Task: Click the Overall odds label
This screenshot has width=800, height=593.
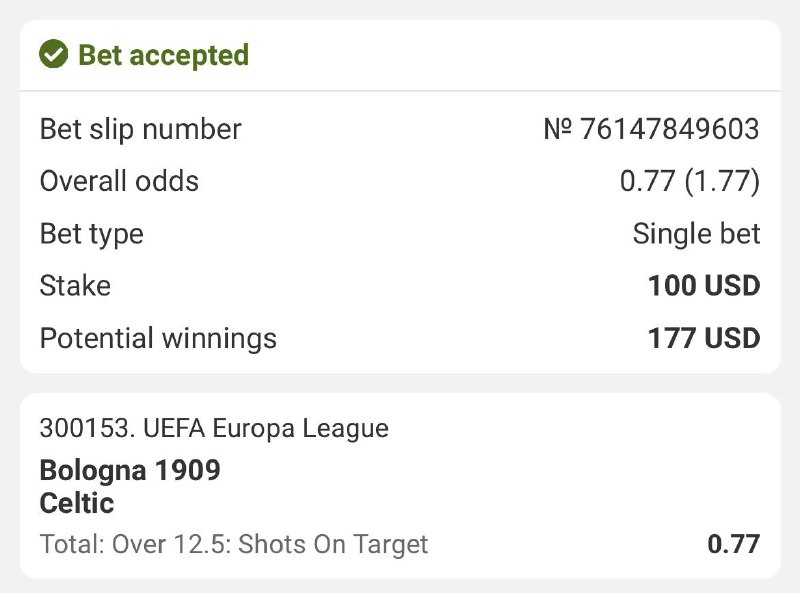Action: click(119, 181)
